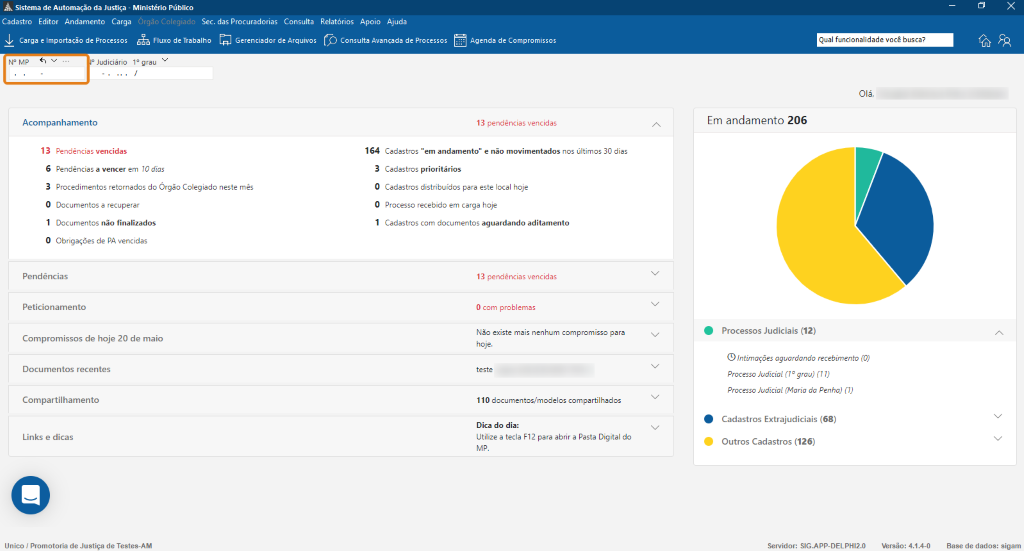Open the Agenda de Compromissos calendar icon

[x=460, y=41]
